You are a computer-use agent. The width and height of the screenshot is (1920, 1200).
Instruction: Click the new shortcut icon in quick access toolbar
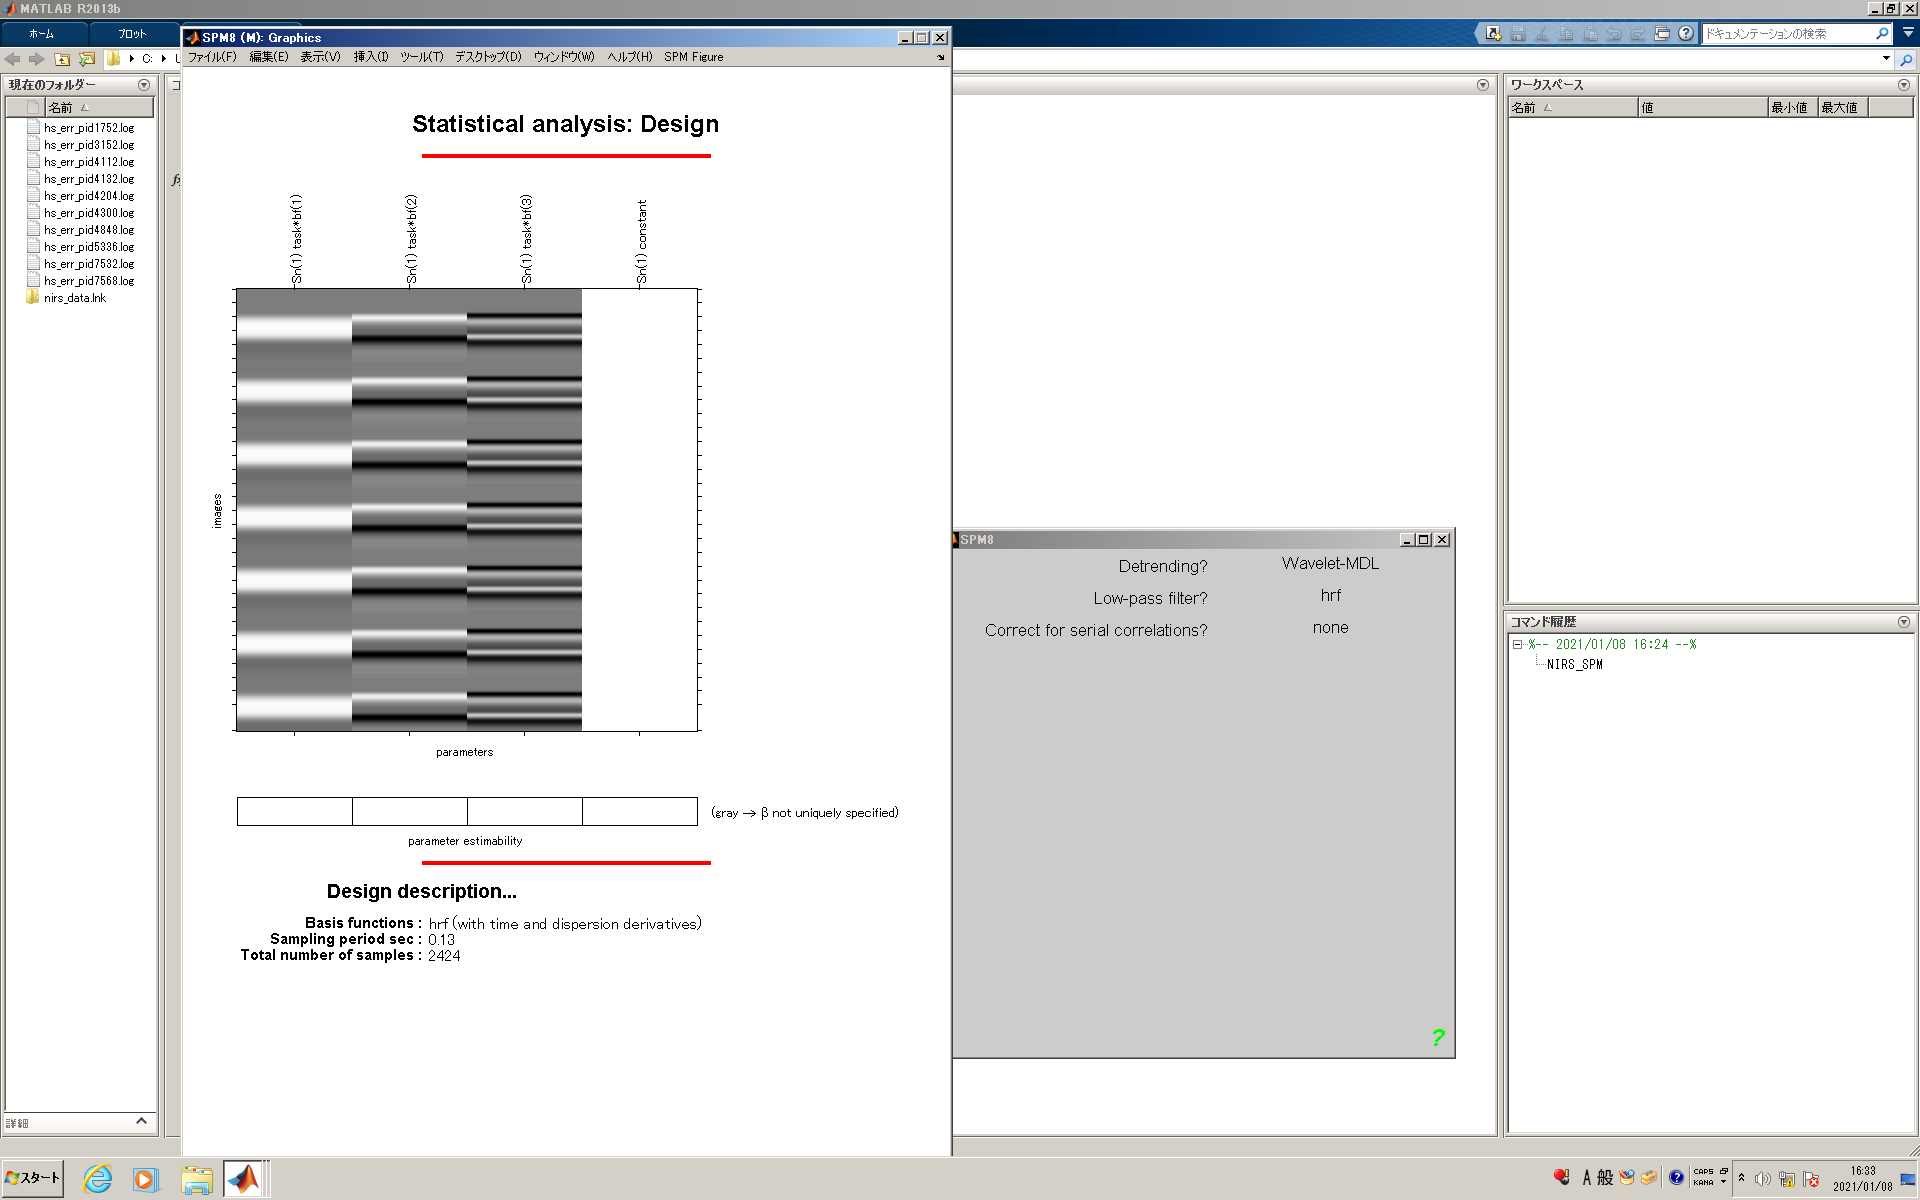coord(1493,33)
